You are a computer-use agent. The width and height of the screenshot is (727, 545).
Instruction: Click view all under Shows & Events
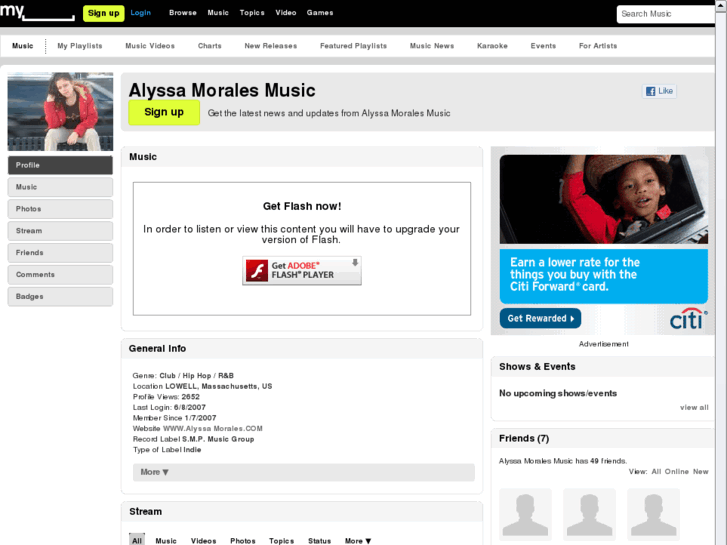[x=694, y=408]
